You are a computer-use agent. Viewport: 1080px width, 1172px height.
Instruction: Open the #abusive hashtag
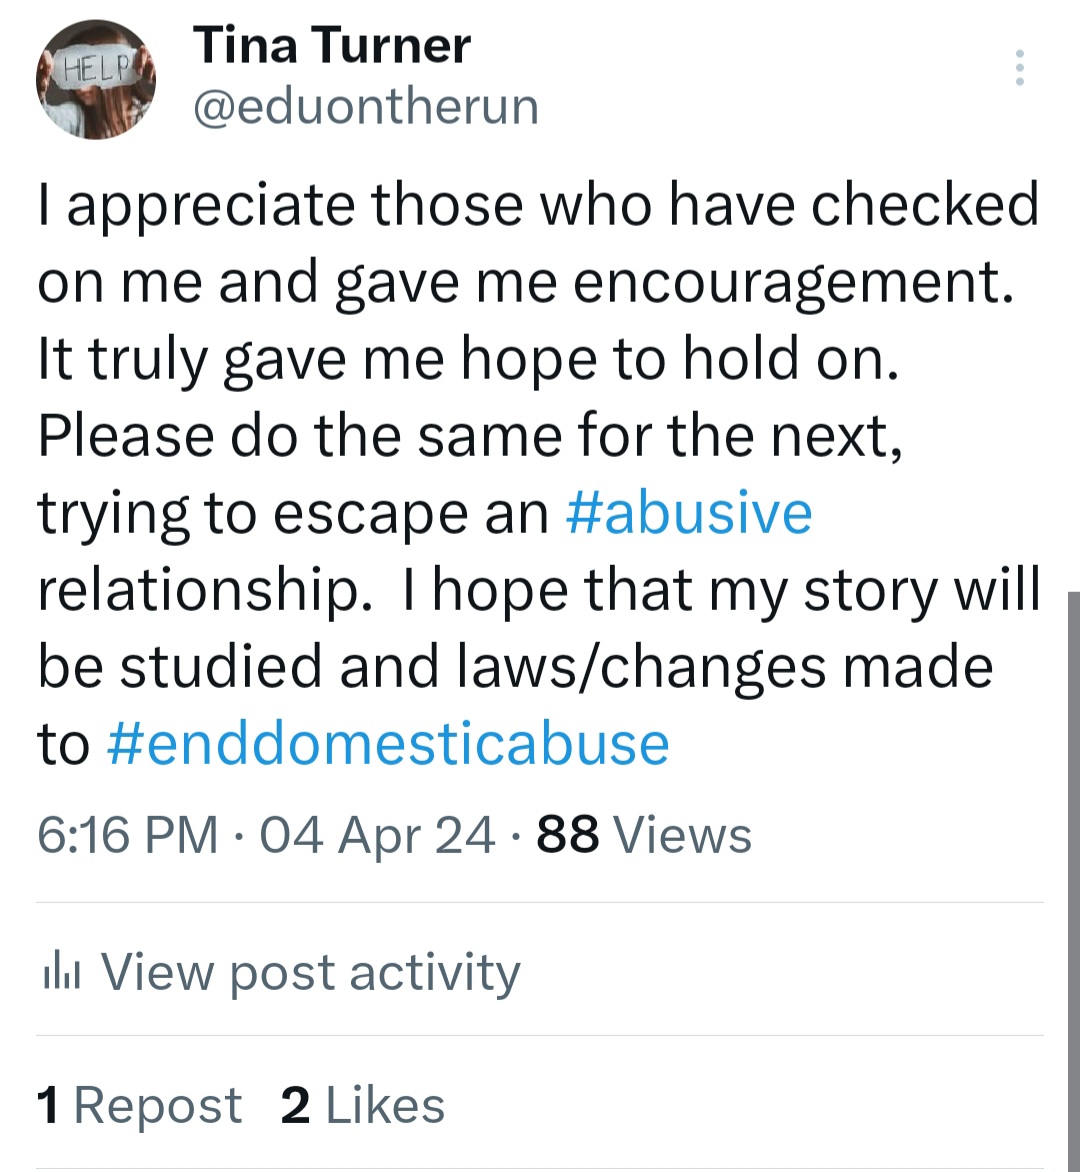pos(688,513)
